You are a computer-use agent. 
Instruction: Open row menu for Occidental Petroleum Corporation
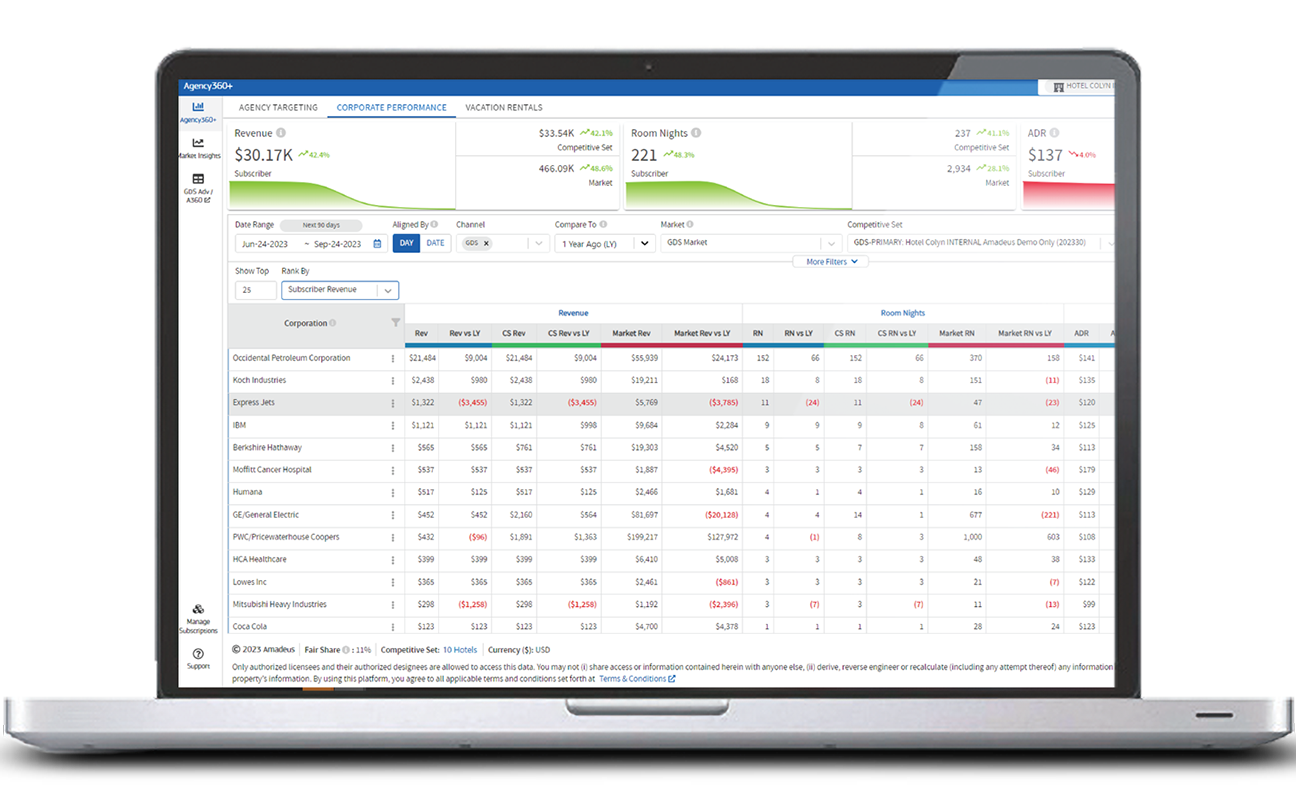393,358
